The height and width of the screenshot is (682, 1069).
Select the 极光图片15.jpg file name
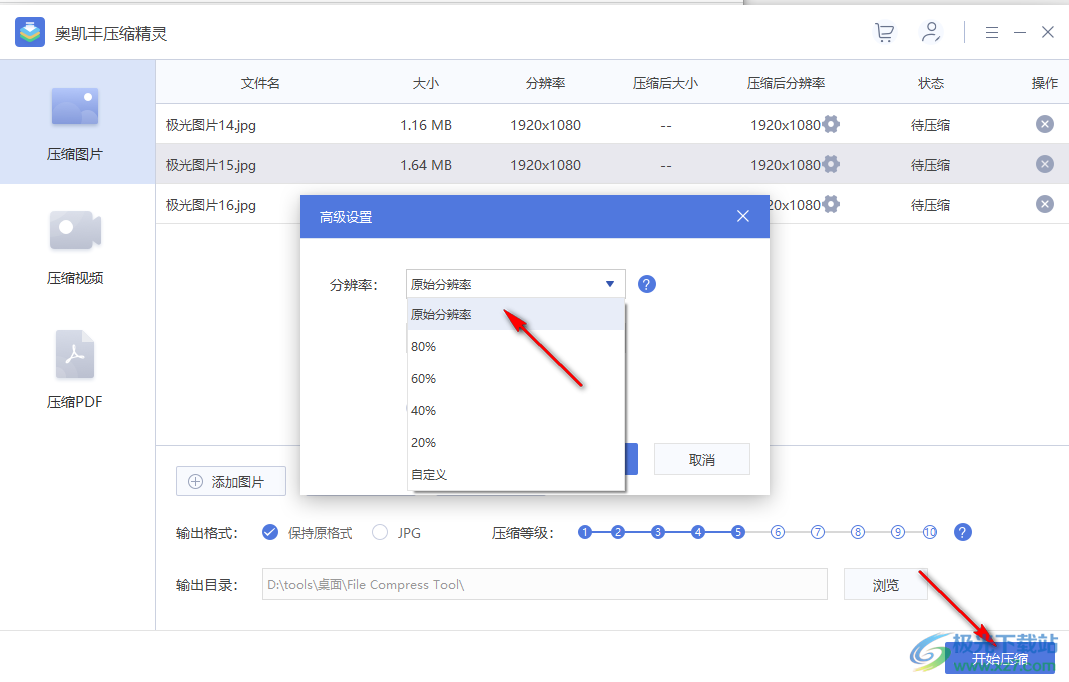click(x=211, y=165)
